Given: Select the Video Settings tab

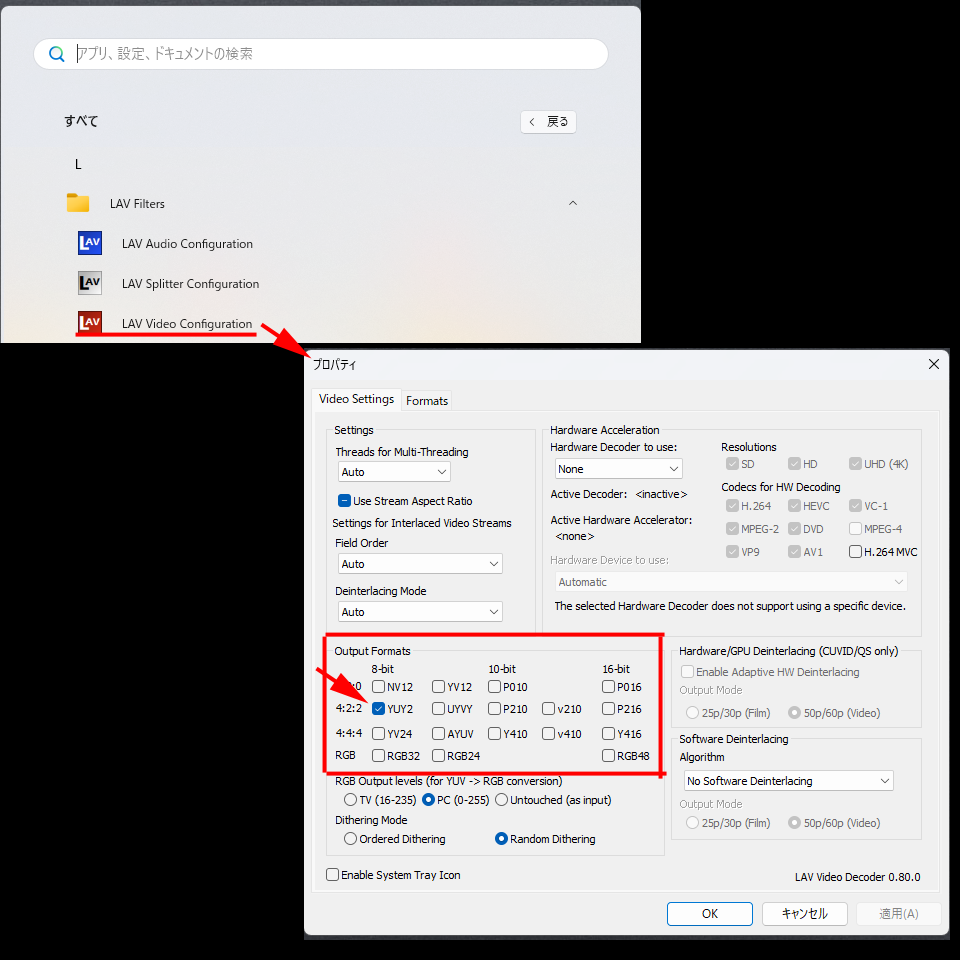Looking at the screenshot, I should tap(356, 399).
